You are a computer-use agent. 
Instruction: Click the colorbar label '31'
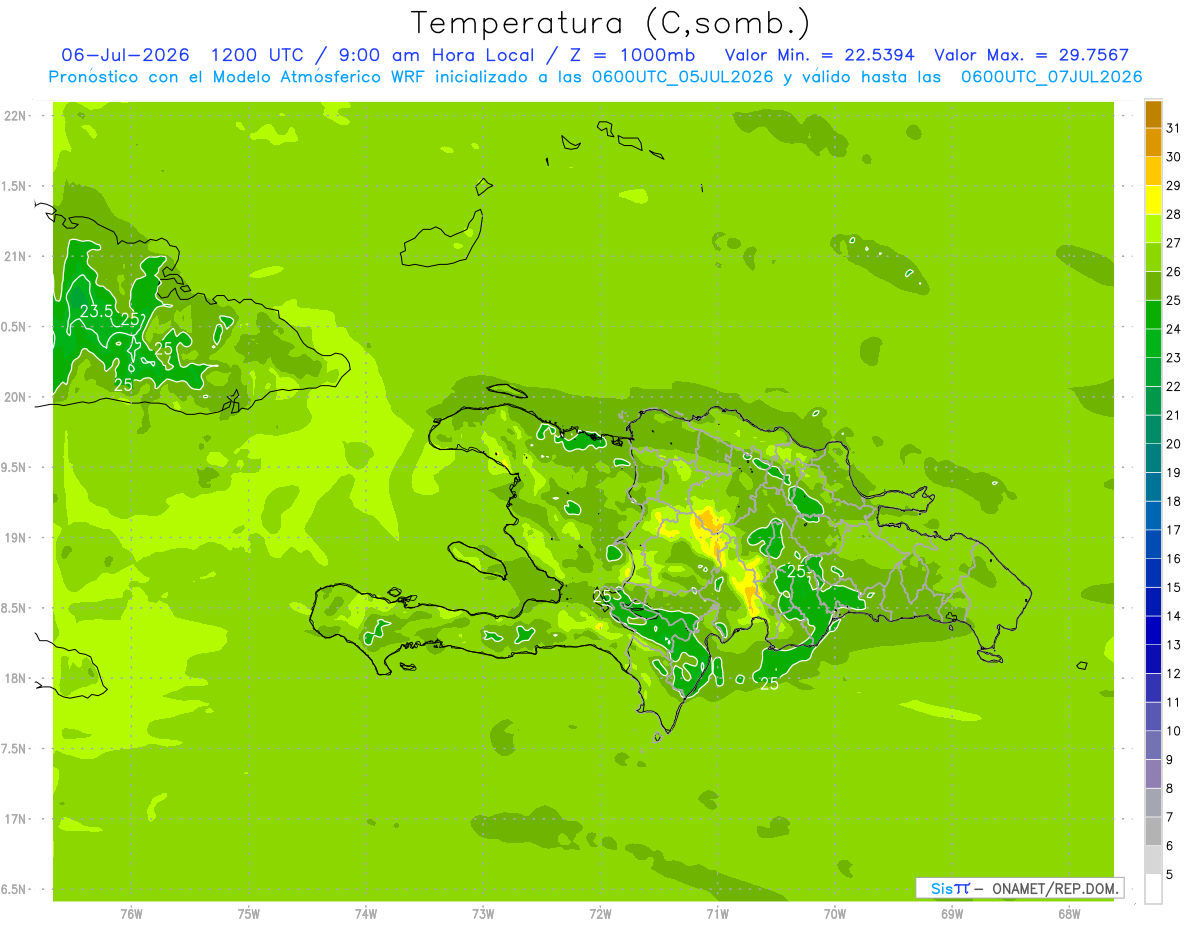[x=1173, y=127]
